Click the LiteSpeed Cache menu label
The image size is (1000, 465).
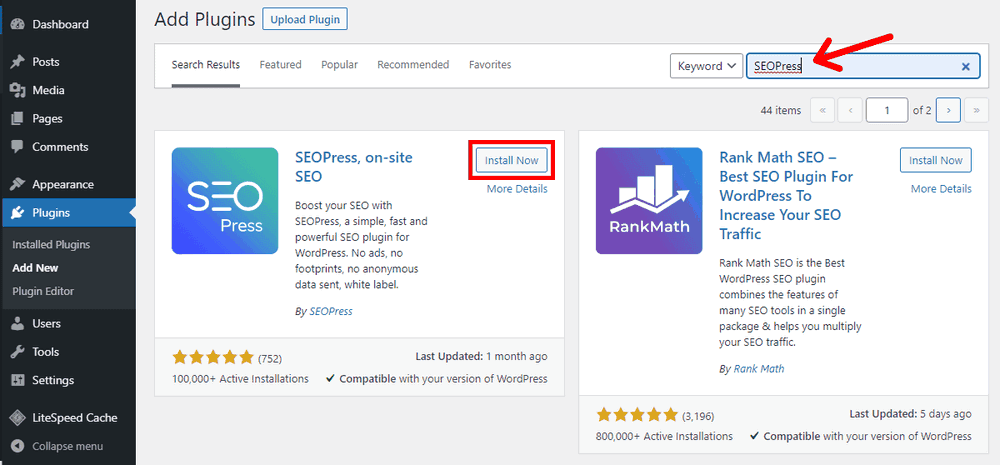75,418
